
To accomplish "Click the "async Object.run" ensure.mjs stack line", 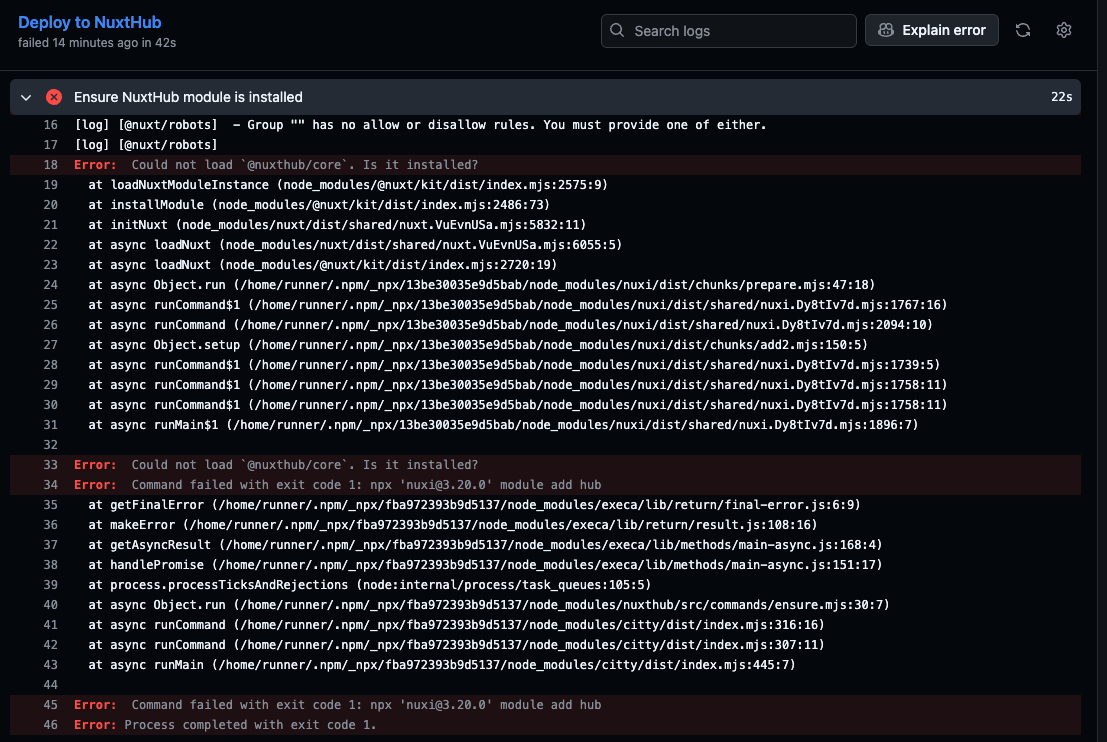I will (489, 605).
